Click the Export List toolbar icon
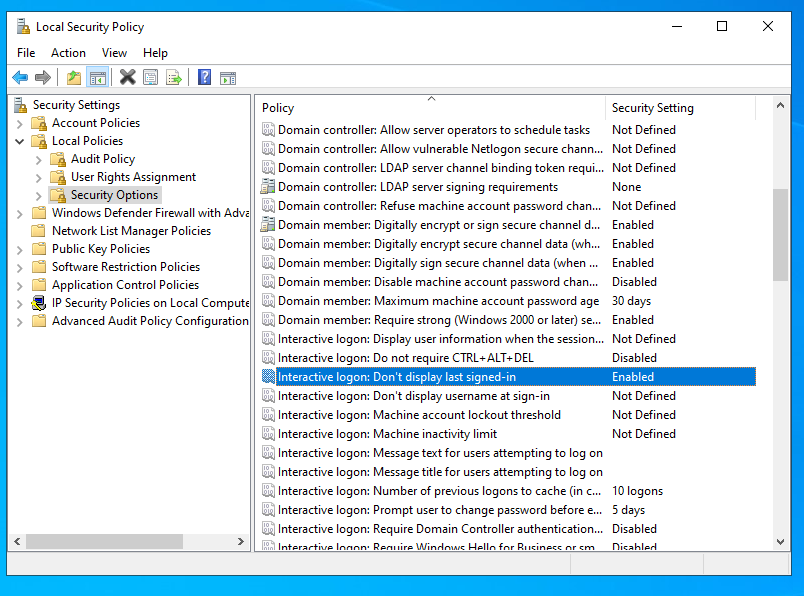Screen dimensions: 804x596 [174, 77]
